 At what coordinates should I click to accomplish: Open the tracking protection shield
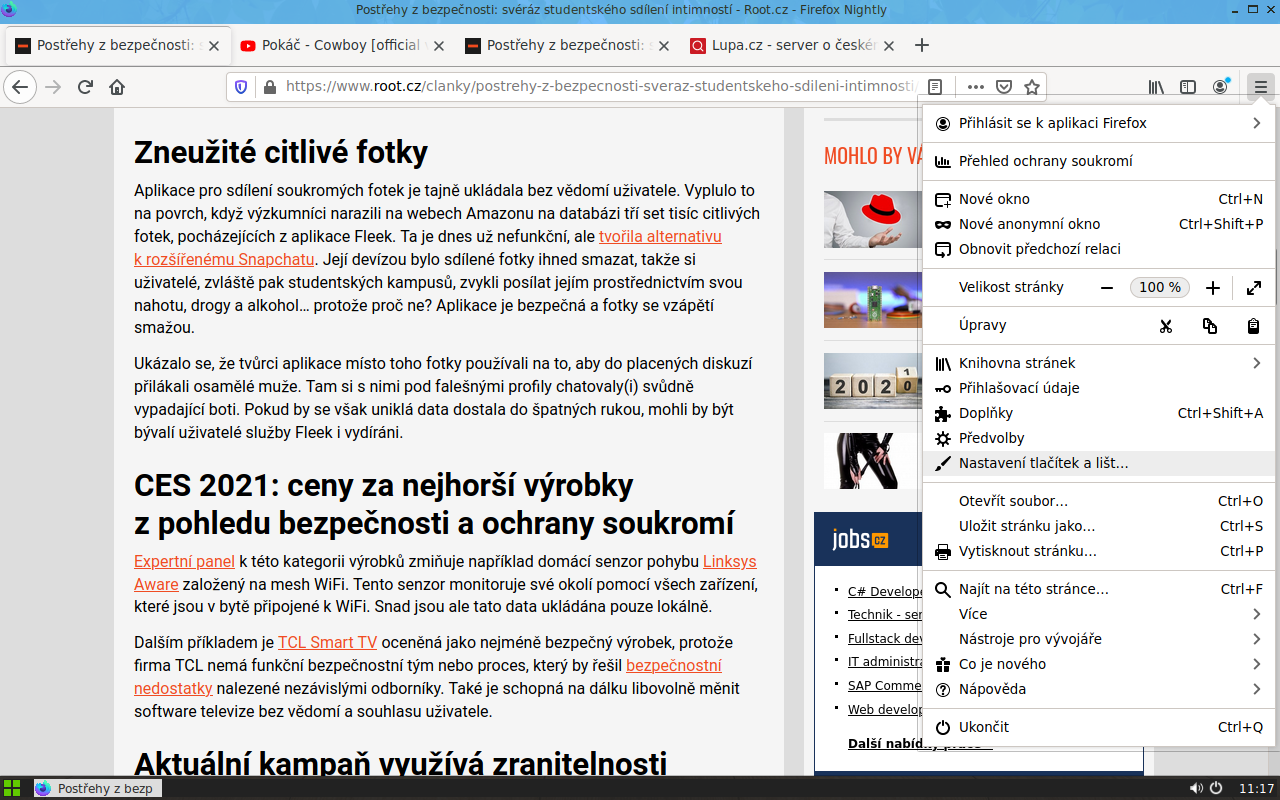point(240,87)
